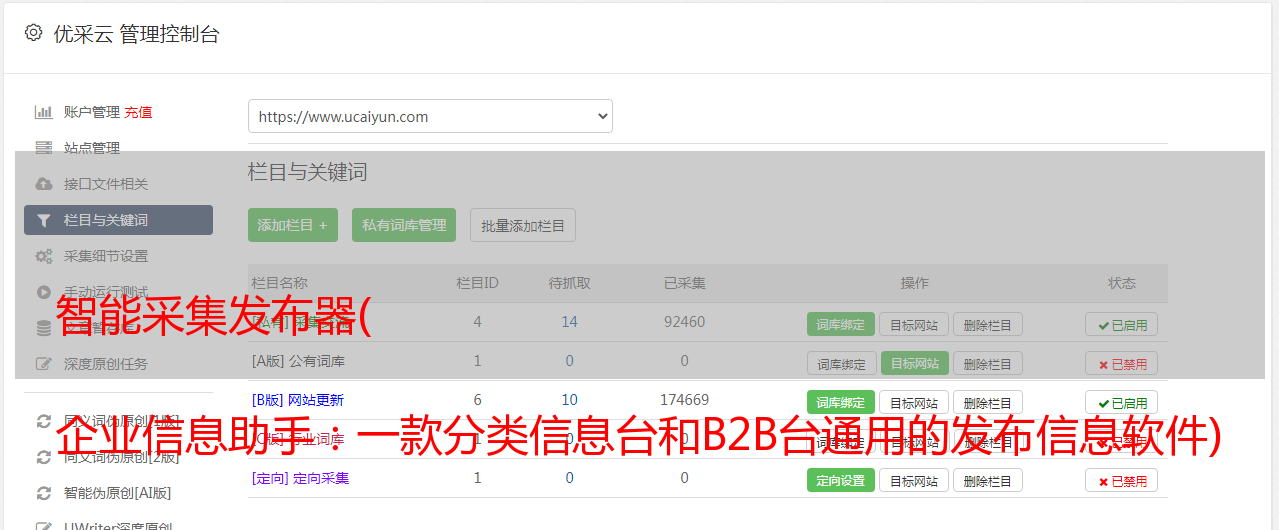The width and height of the screenshot is (1279, 530).
Task: Click 词库绑定 for 公有词库 row
Action: point(841,363)
